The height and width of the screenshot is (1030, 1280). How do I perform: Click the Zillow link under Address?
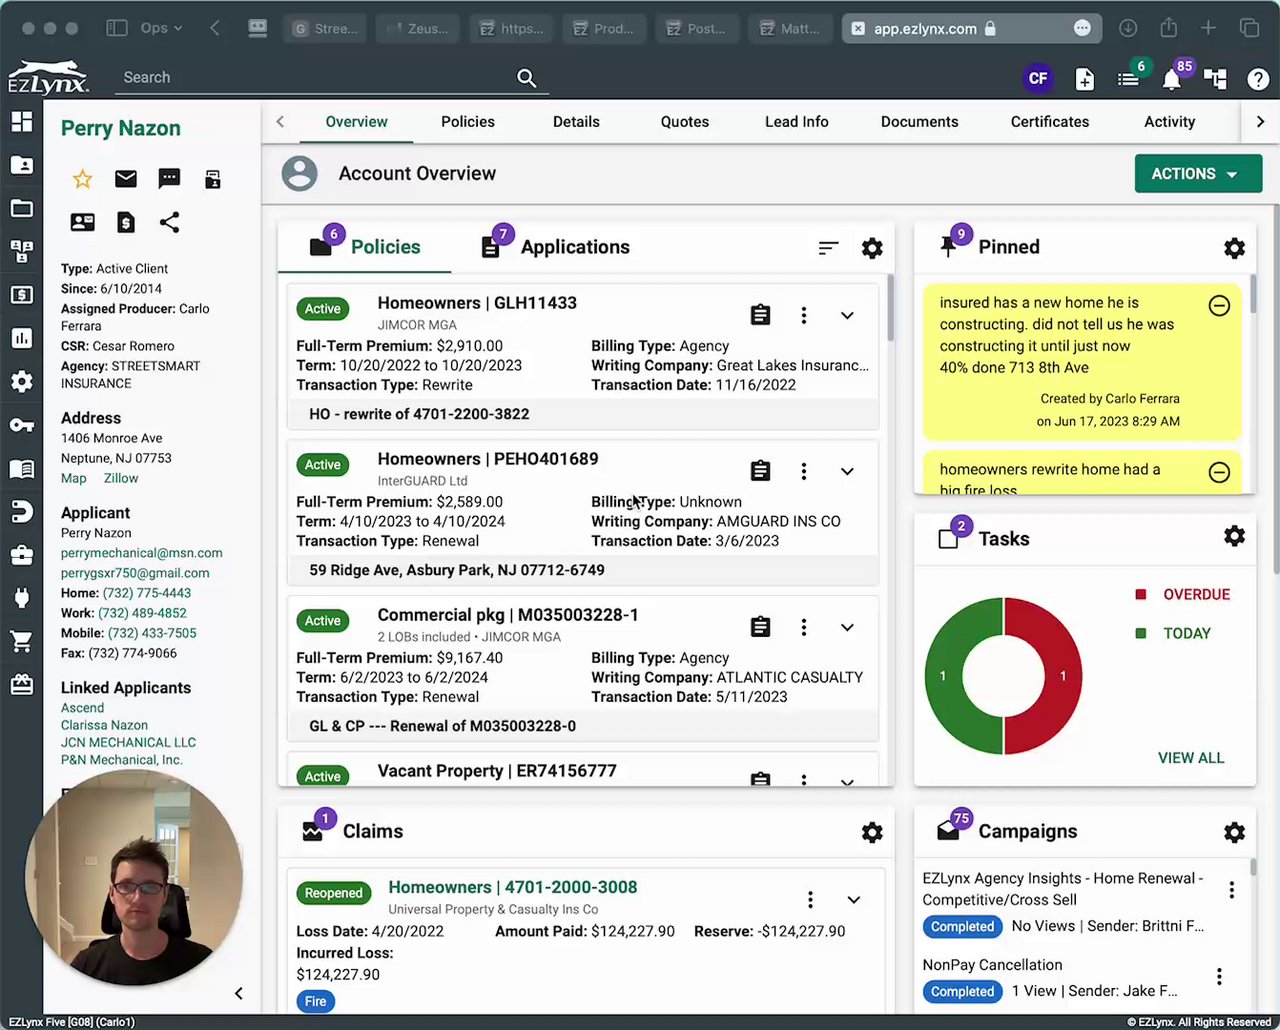click(x=121, y=479)
